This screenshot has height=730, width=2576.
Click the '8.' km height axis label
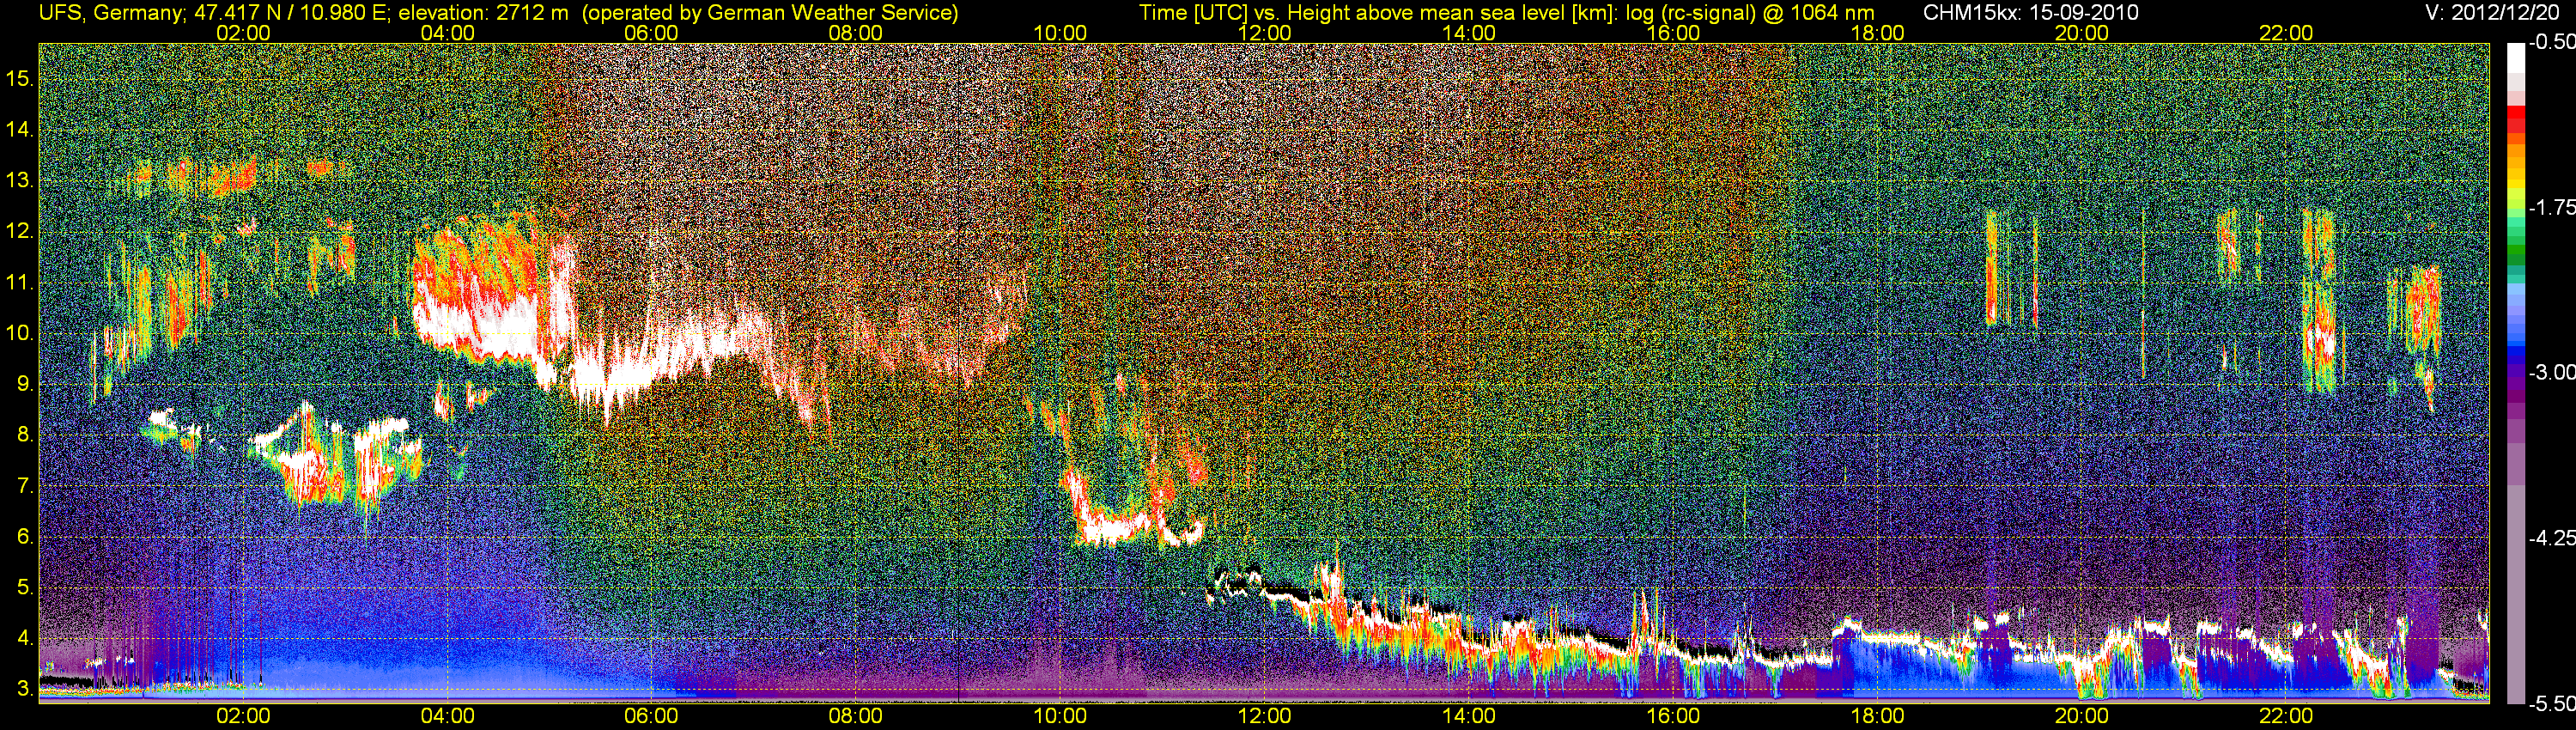25,435
